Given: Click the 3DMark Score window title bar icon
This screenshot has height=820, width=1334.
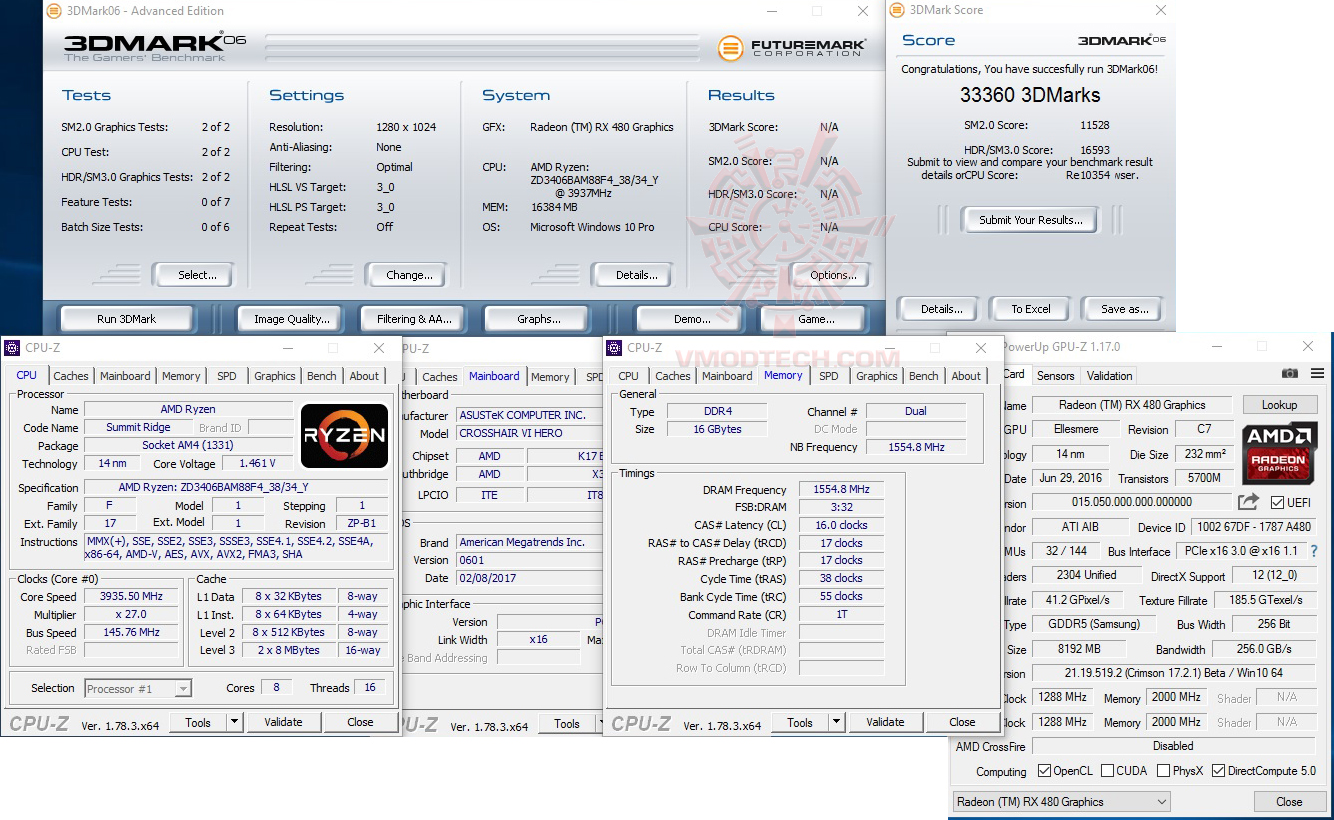Looking at the screenshot, I should 896,10.
